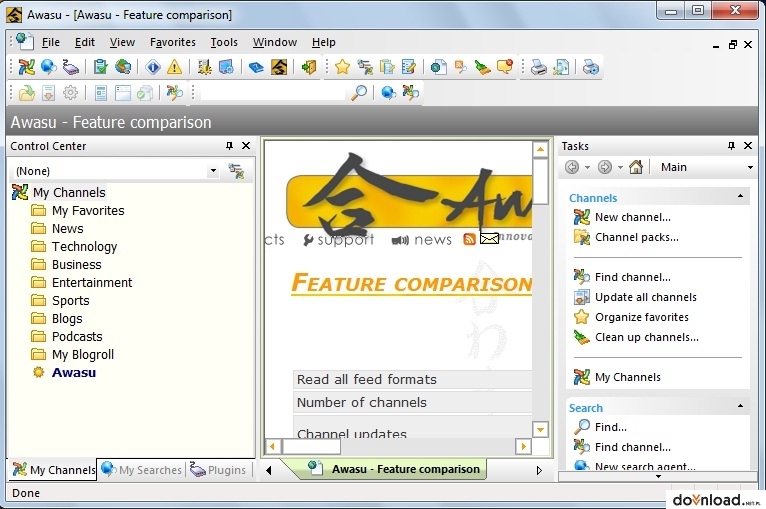
Task: Collapse the Search section in Tasks
Action: 741,406
